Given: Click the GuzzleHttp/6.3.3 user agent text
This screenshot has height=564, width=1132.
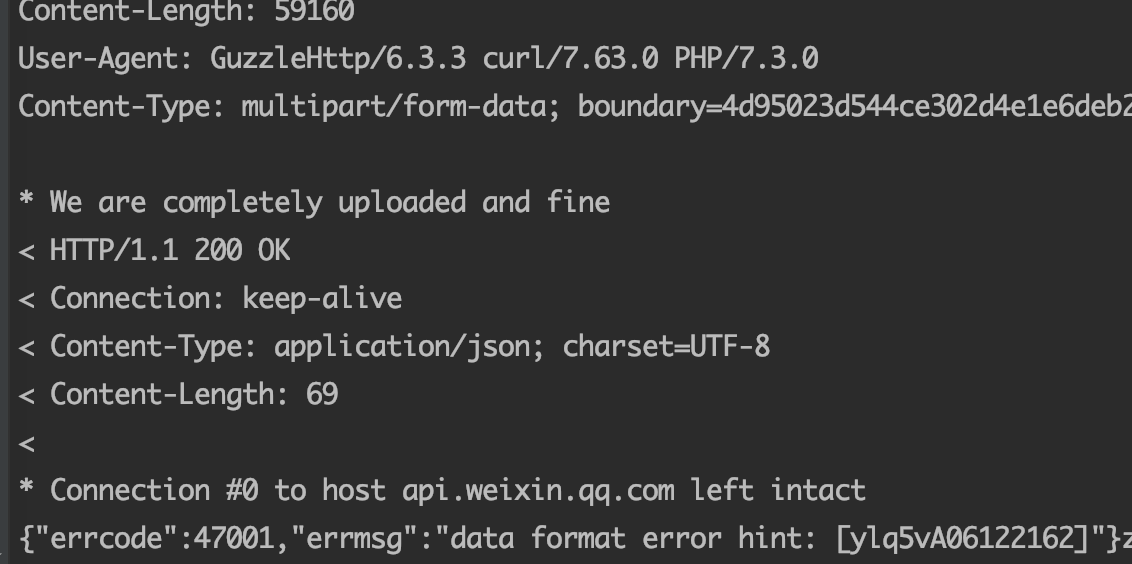Looking at the screenshot, I should pyautogui.click(x=337, y=58).
